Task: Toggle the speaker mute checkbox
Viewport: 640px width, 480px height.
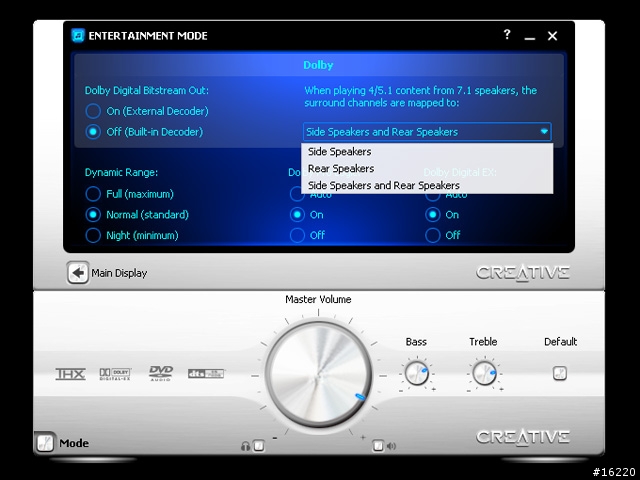Action: click(378, 445)
